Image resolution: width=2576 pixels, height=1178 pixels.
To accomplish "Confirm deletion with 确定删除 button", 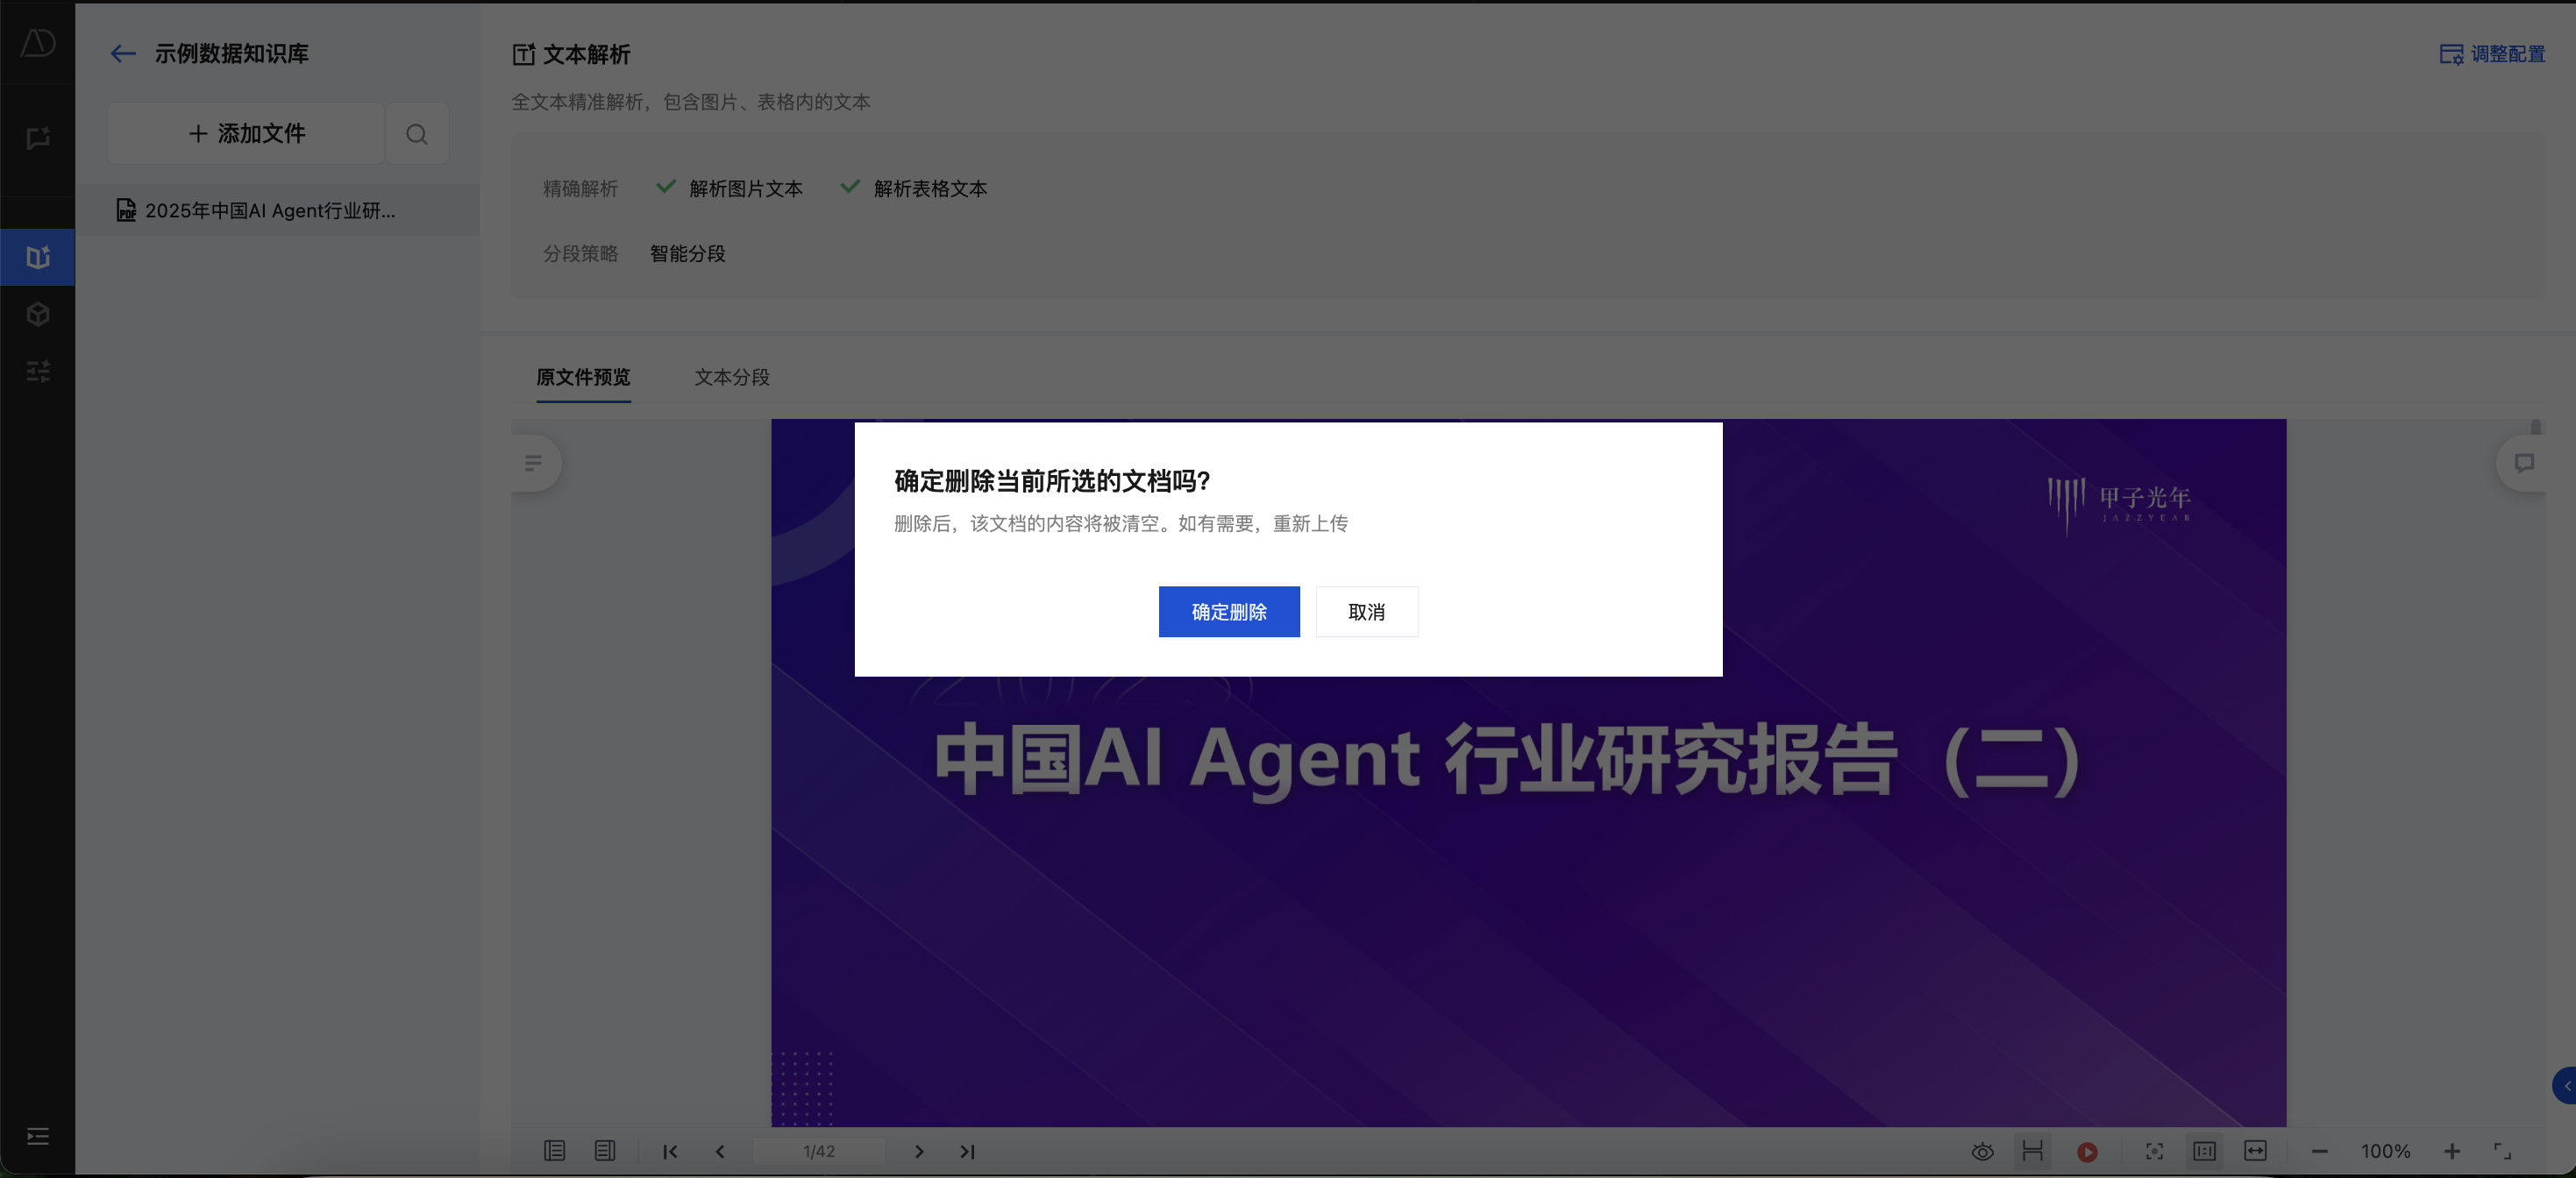I will [x=1228, y=612].
